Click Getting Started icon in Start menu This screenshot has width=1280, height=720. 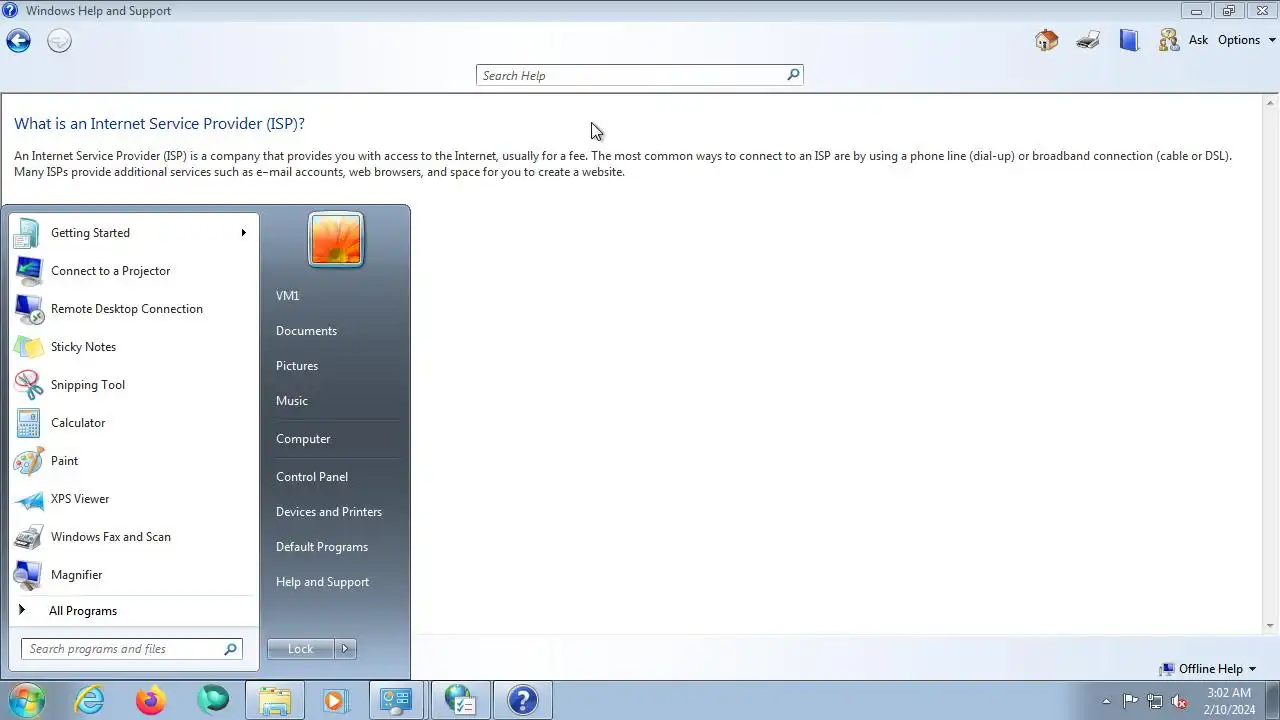click(x=27, y=233)
